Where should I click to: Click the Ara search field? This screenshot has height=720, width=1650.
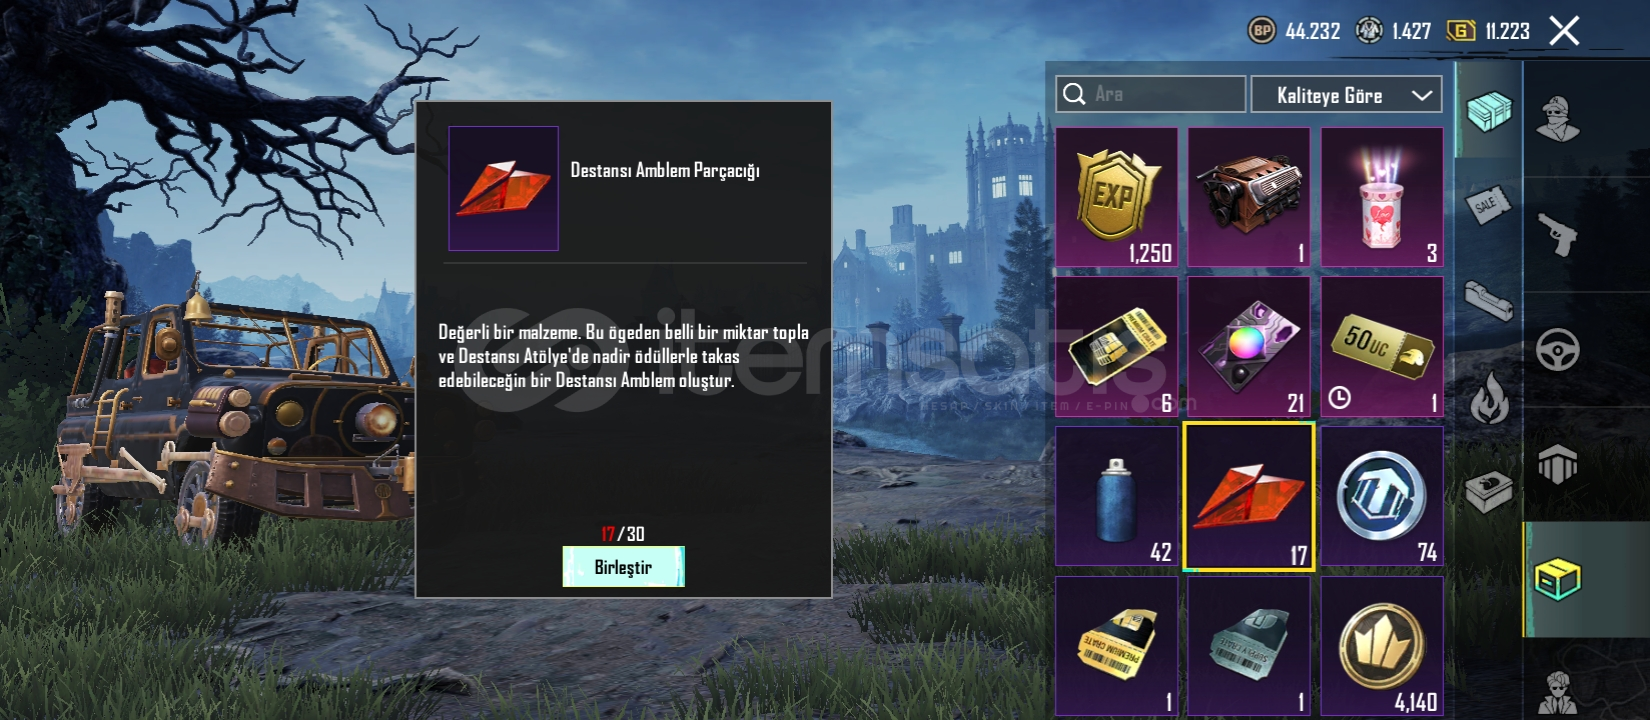pyautogui.click(x=1151, y=94)
